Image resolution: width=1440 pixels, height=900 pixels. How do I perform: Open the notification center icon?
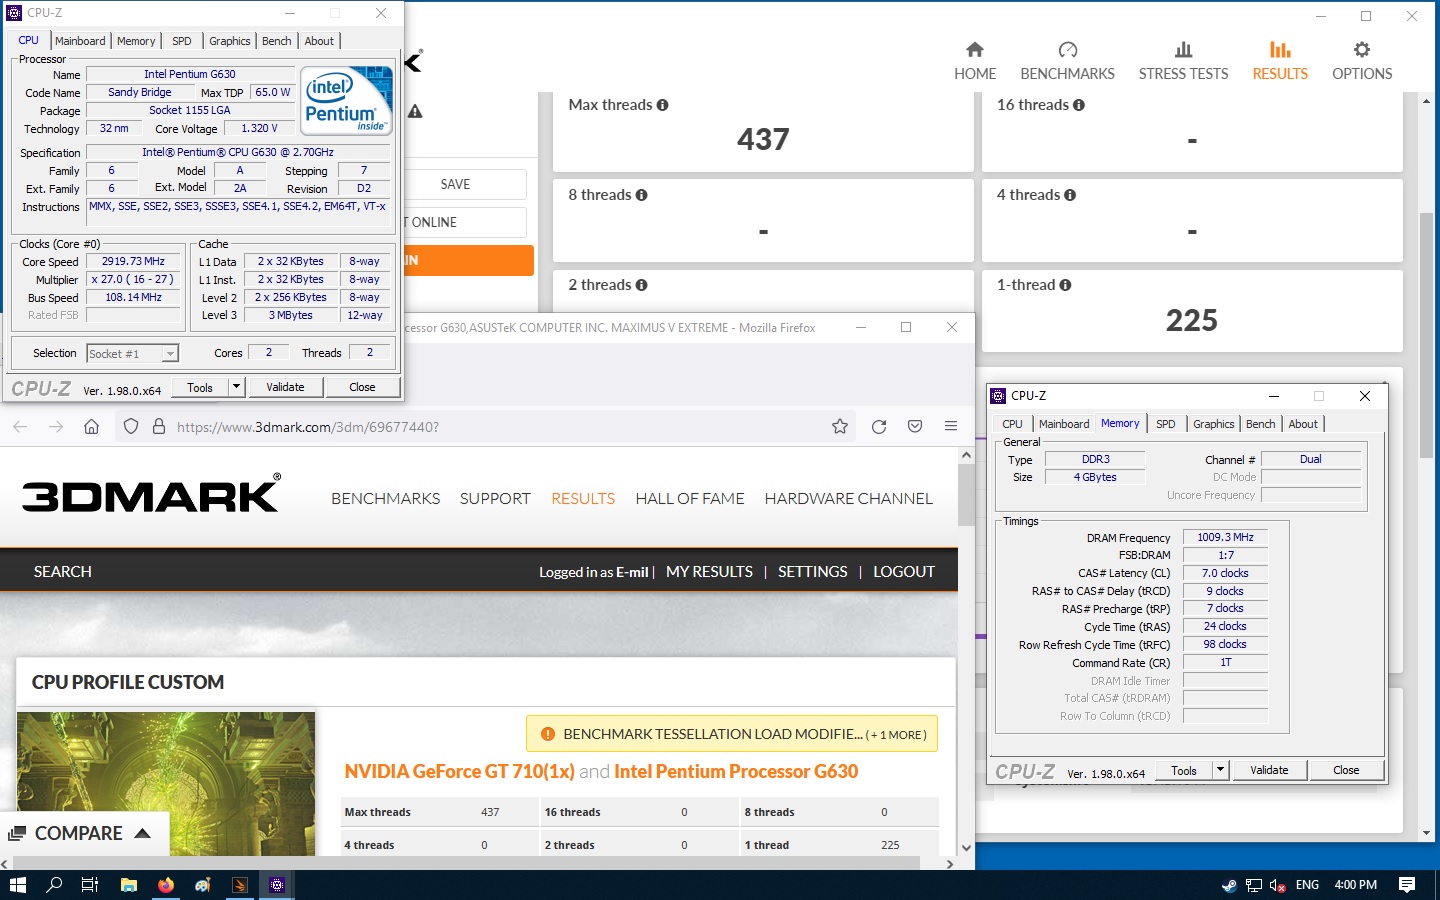coord(1407,885)
